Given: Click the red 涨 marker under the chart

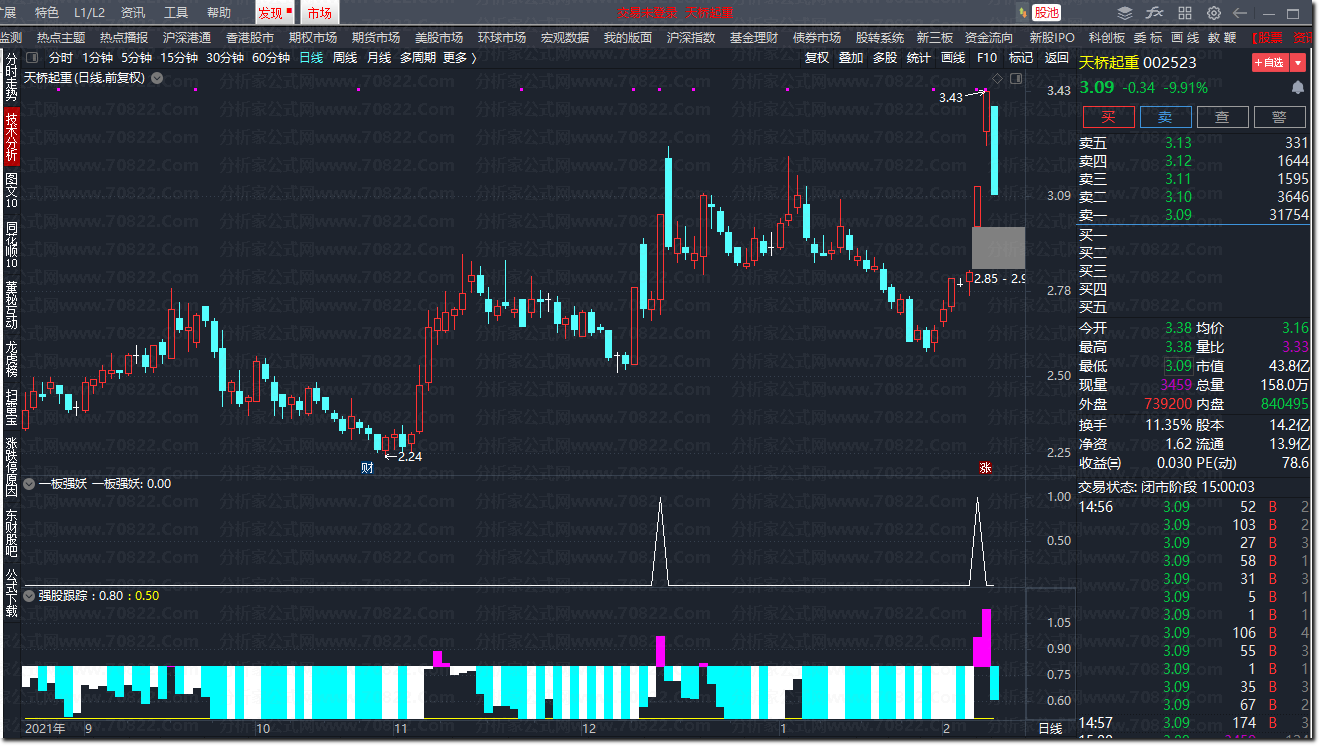Looking at the screenshot, I should [x=985, y=467].
